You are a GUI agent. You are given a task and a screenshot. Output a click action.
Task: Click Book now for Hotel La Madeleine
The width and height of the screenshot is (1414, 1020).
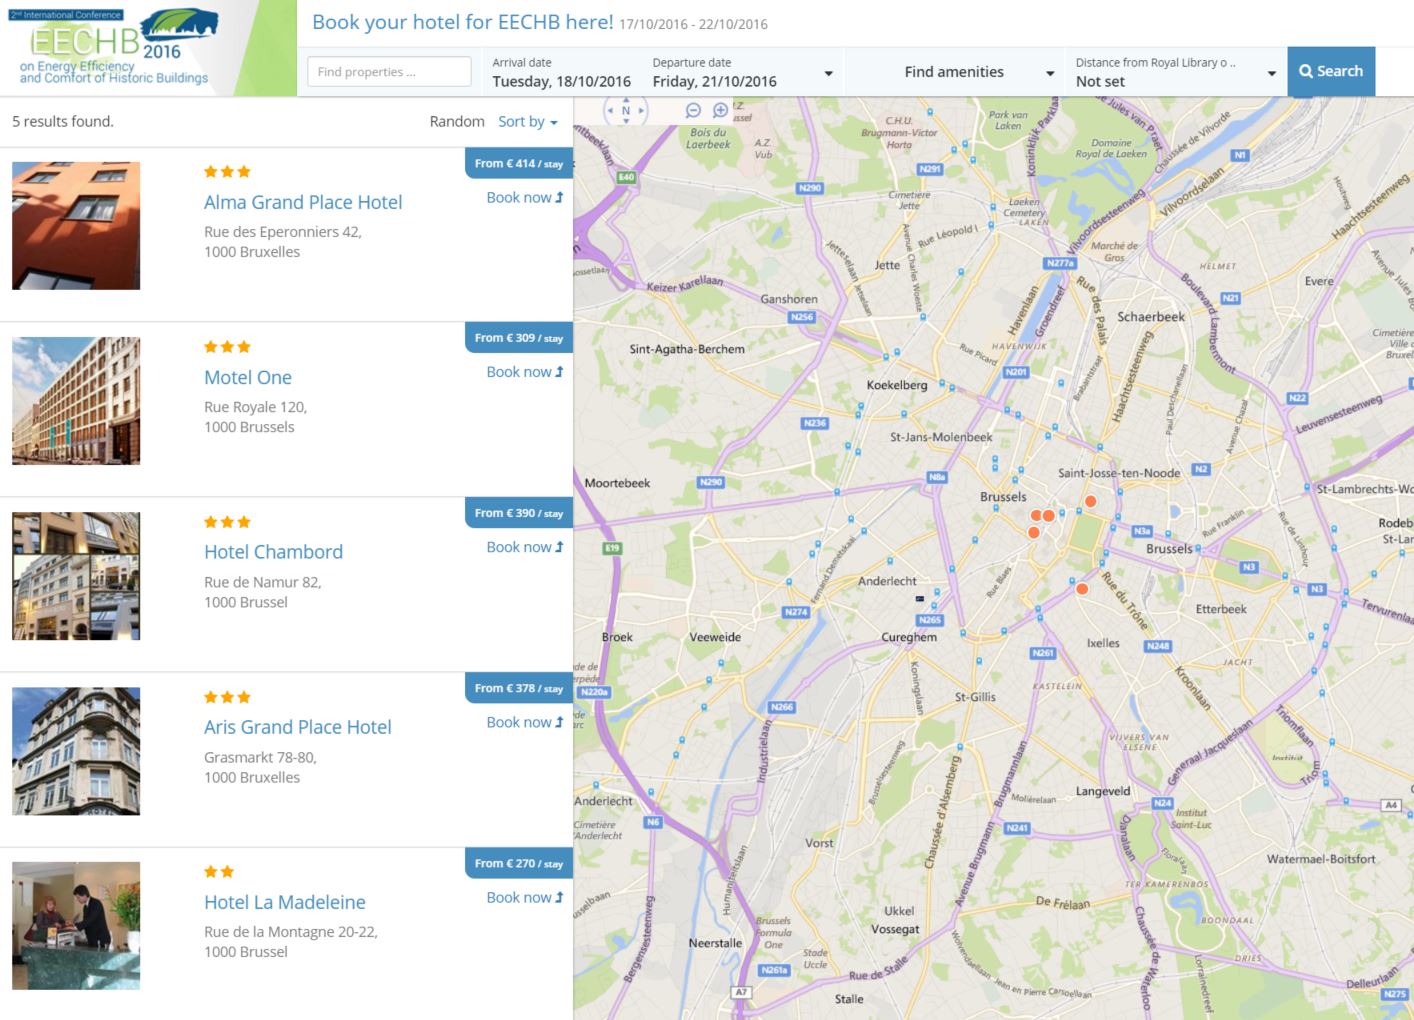[524, 898]
